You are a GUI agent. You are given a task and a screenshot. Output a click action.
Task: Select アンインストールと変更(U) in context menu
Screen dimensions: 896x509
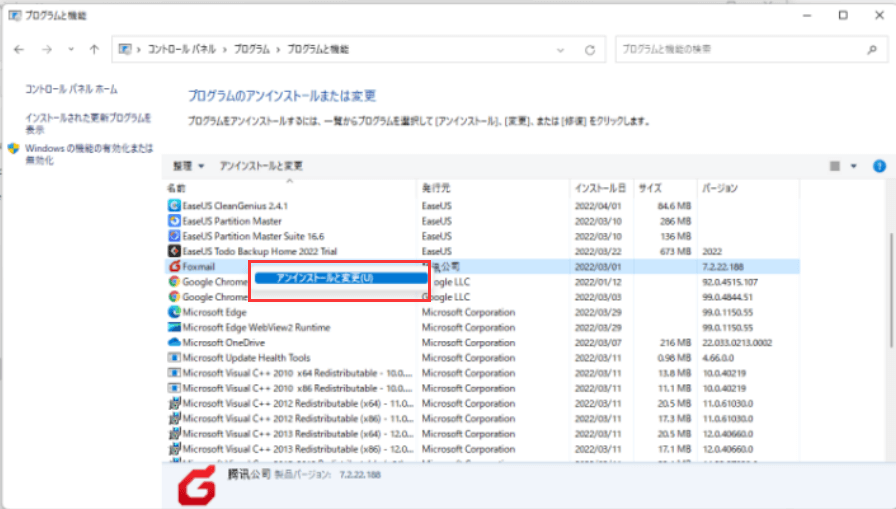point(325,277)
